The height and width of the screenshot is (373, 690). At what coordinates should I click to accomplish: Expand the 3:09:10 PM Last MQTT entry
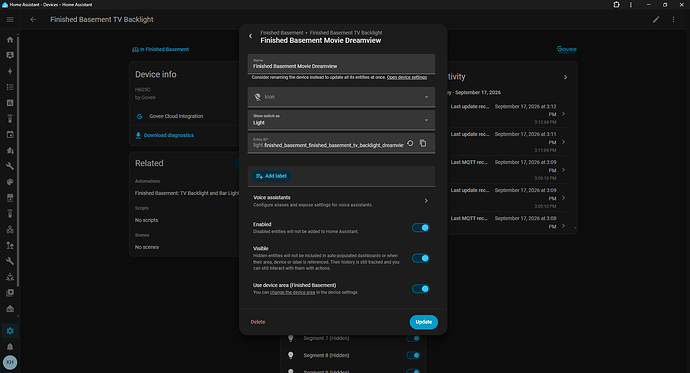pyautogui.click(x=563, y=170)
